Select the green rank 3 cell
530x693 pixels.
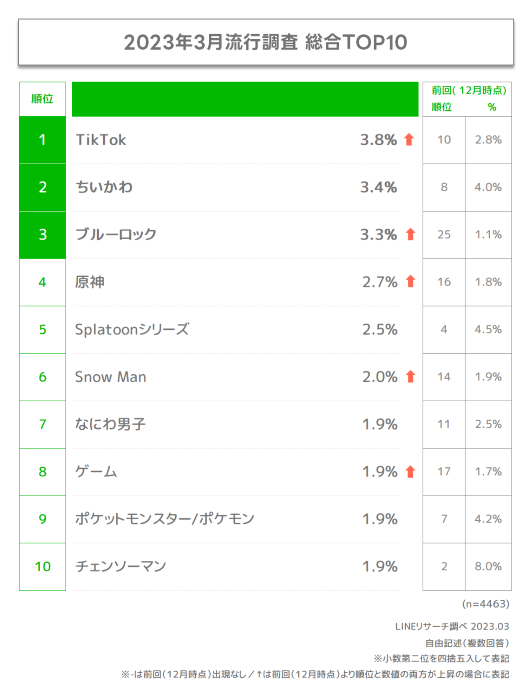tap(42, 235)
